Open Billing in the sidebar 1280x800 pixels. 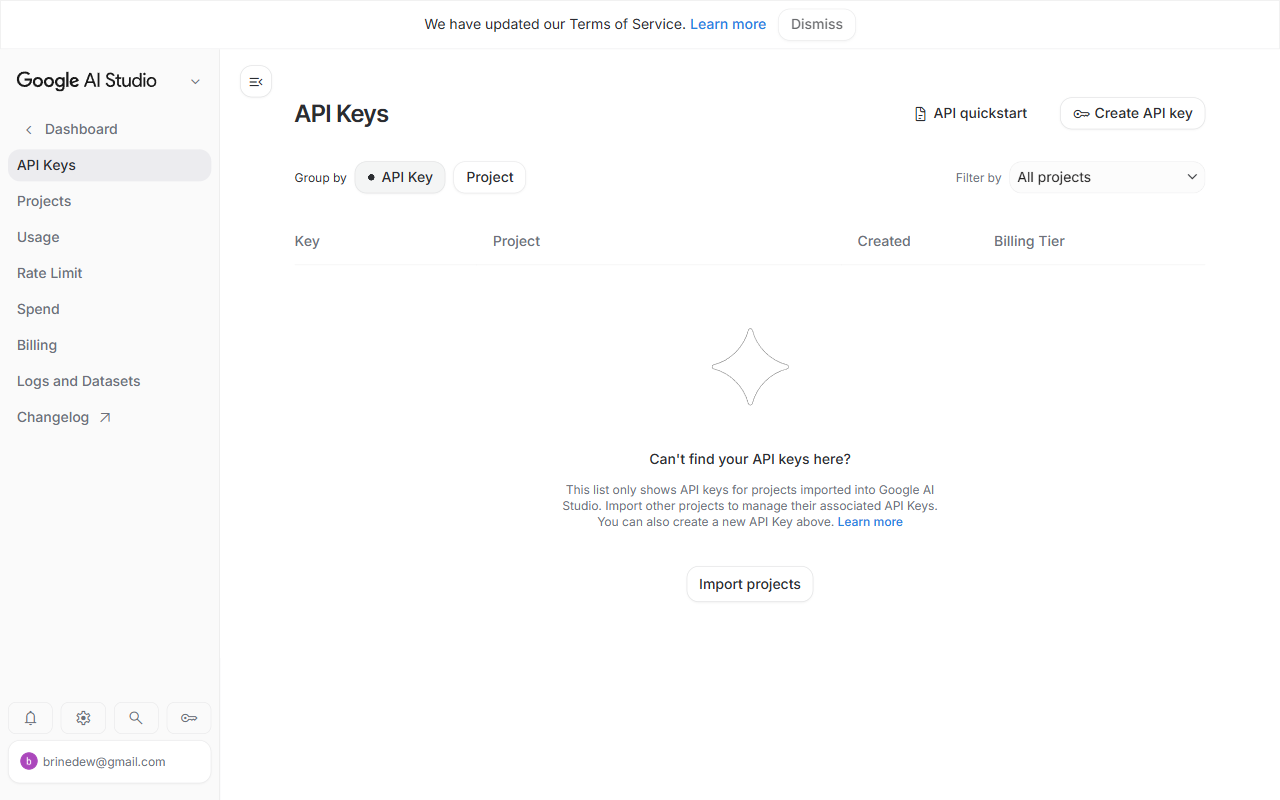110,345
